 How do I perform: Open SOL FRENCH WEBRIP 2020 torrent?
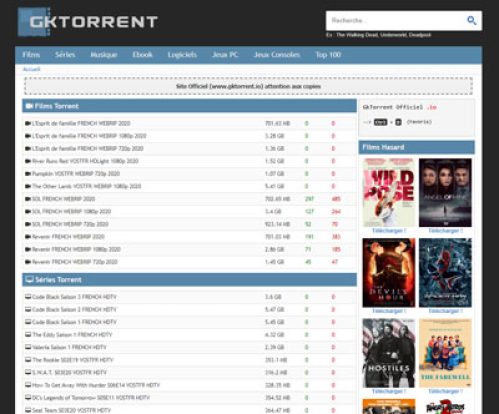click(x=63, y=199)
